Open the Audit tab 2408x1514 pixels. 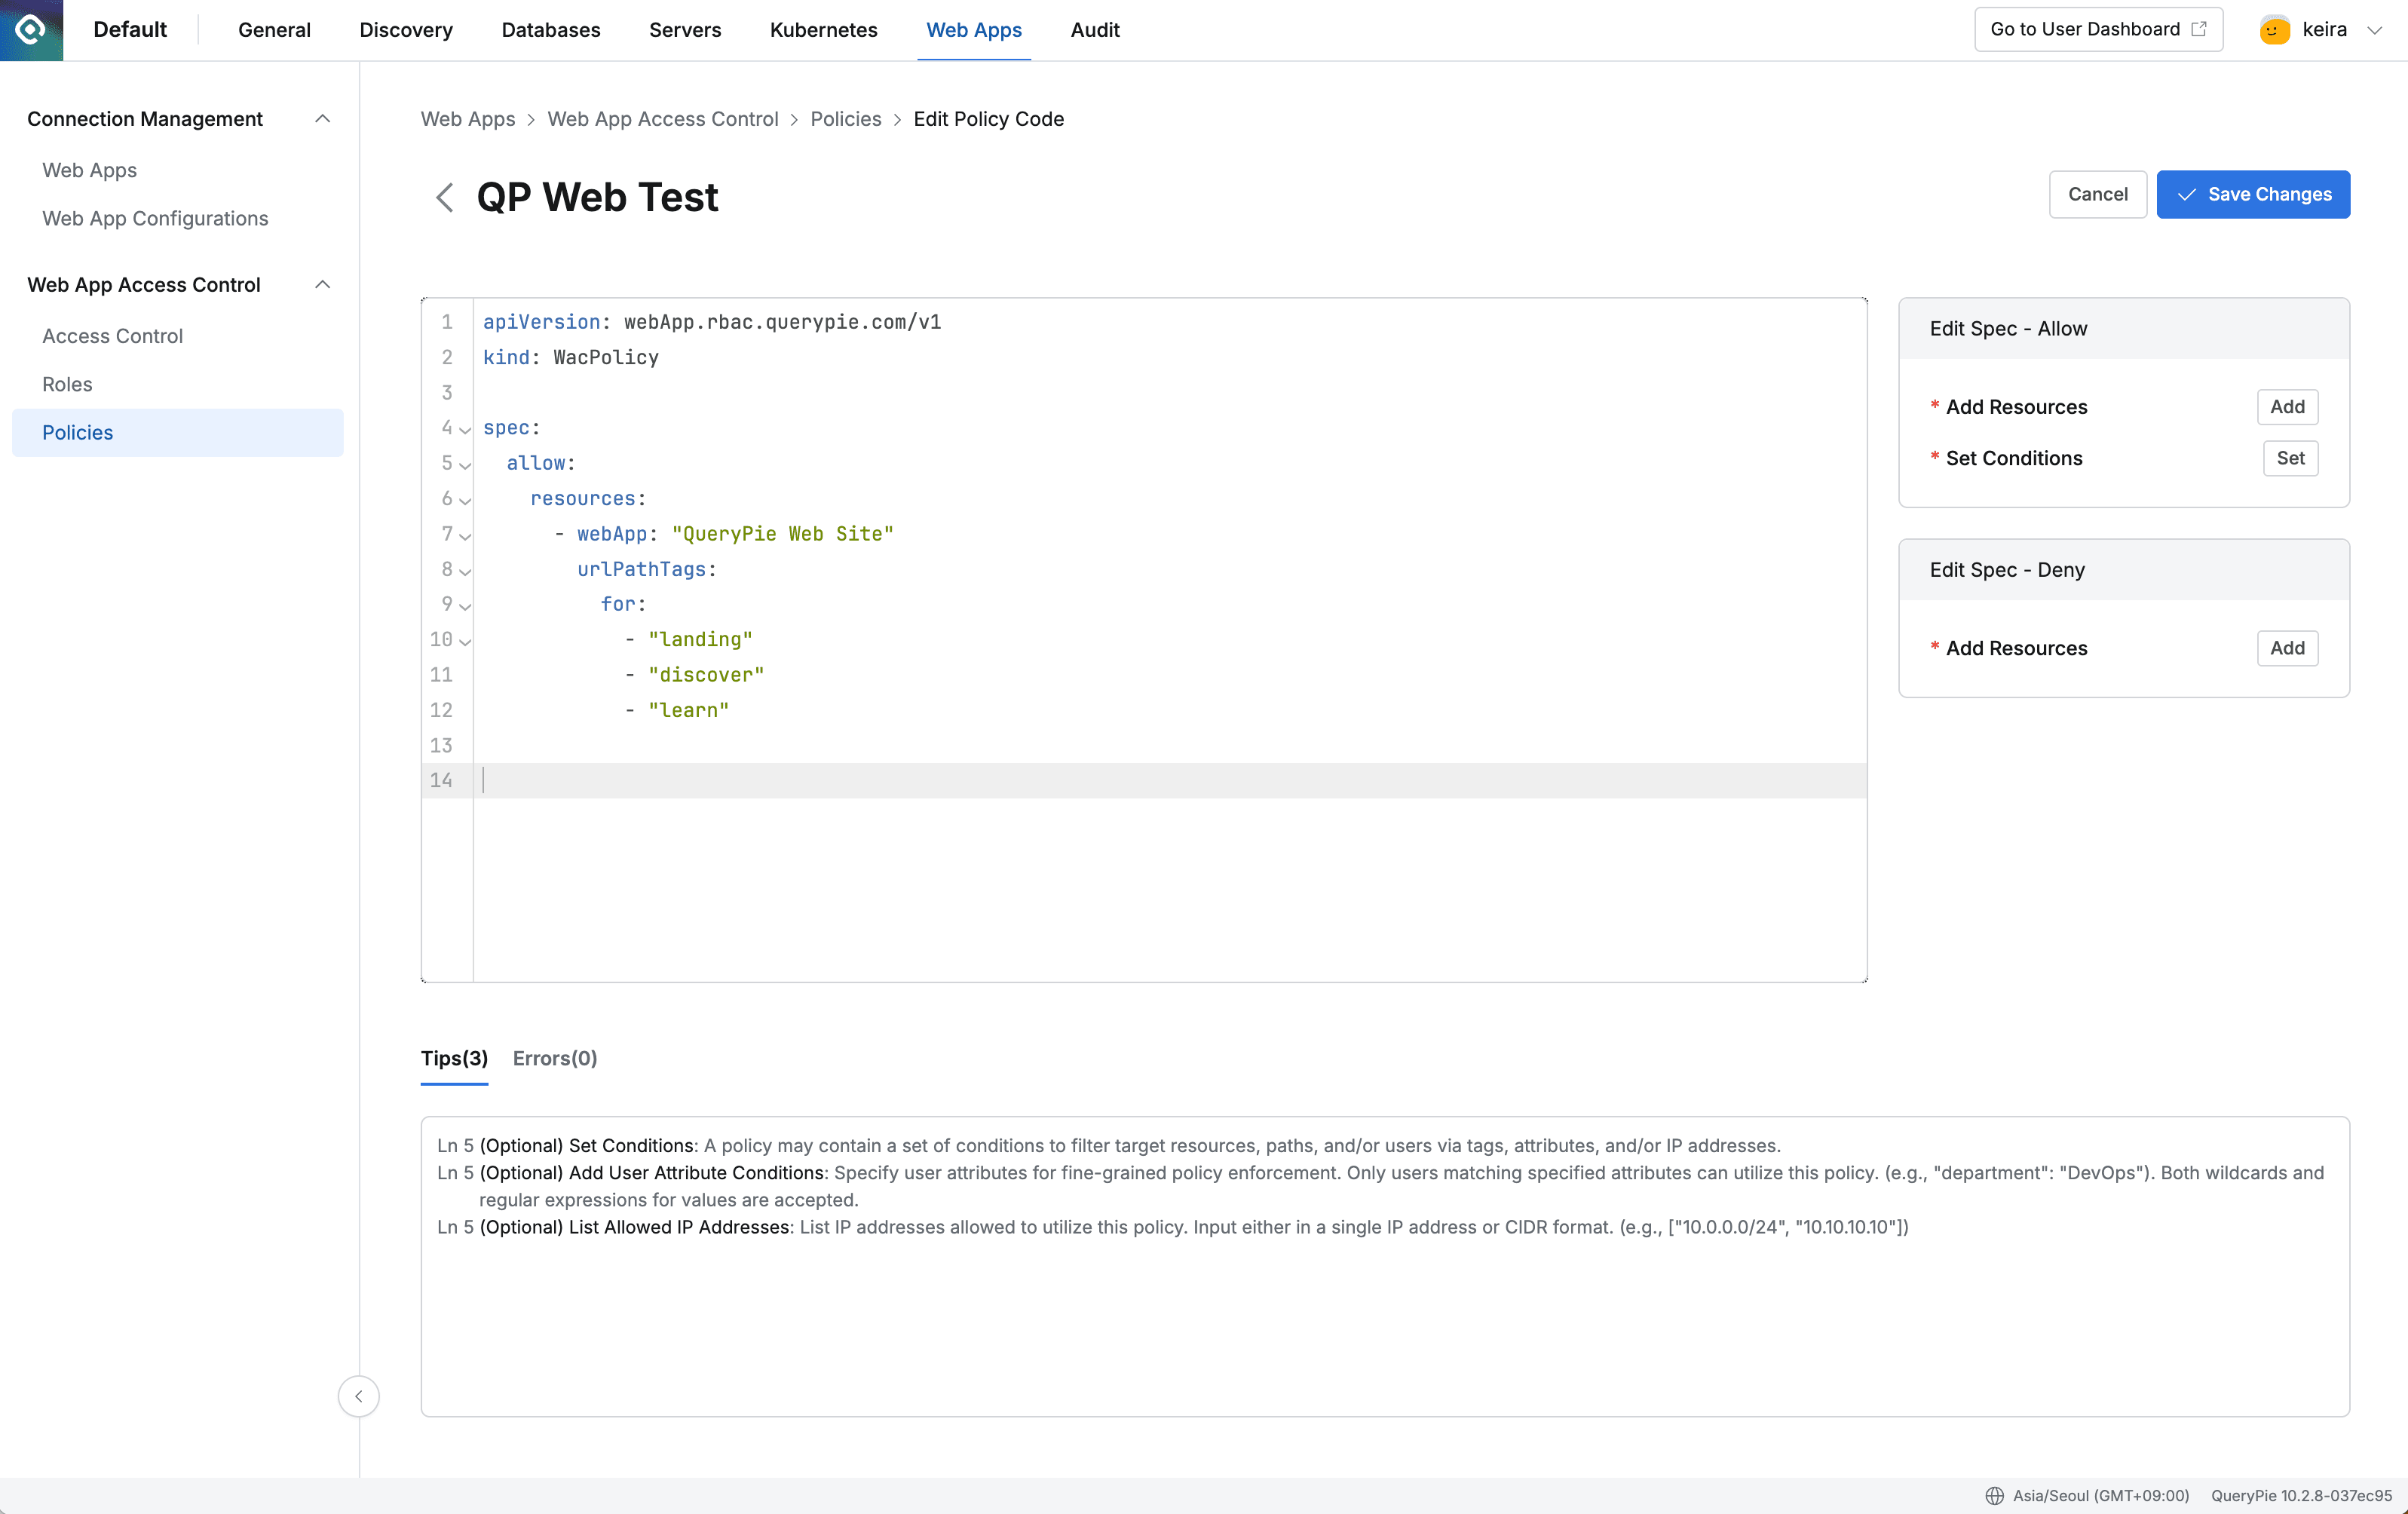click(1095, 30)
